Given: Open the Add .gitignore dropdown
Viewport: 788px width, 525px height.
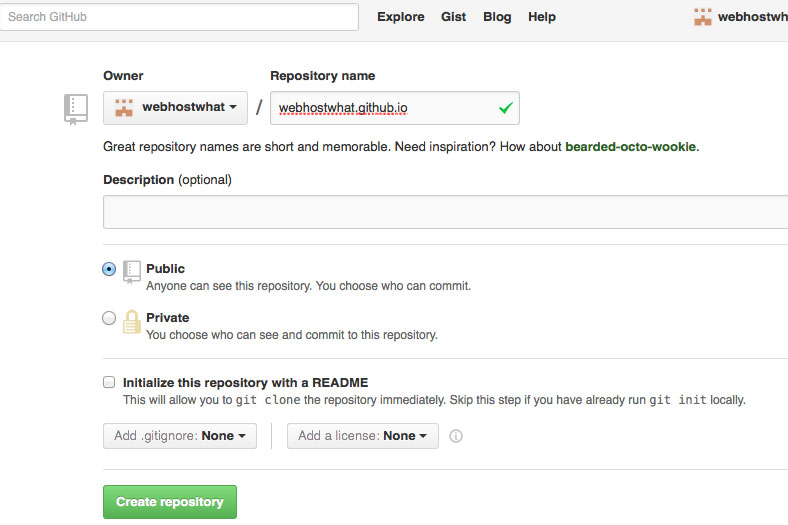Looking at the screenshot, I should (180, 436).
